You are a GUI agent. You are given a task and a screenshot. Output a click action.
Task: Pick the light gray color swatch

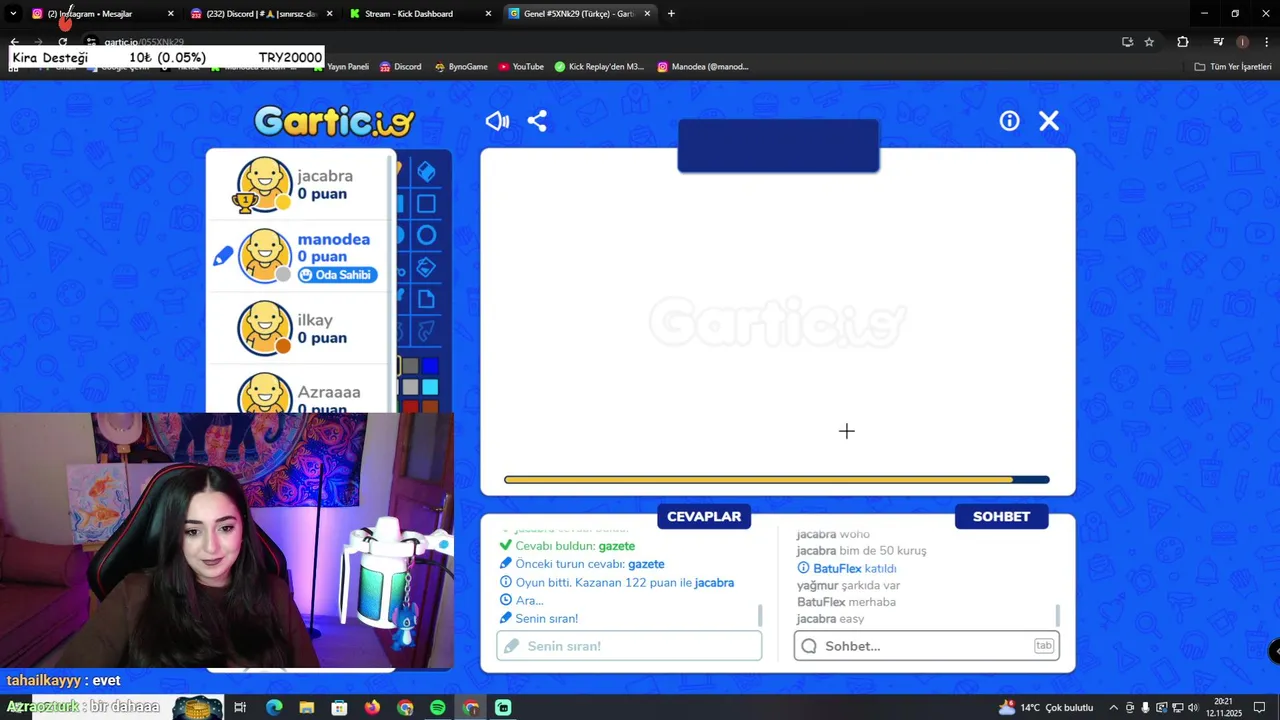point(410,387)
